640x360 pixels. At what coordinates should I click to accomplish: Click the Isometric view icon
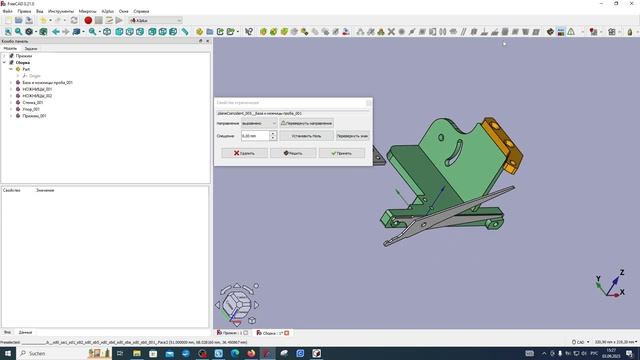(107, 31)
